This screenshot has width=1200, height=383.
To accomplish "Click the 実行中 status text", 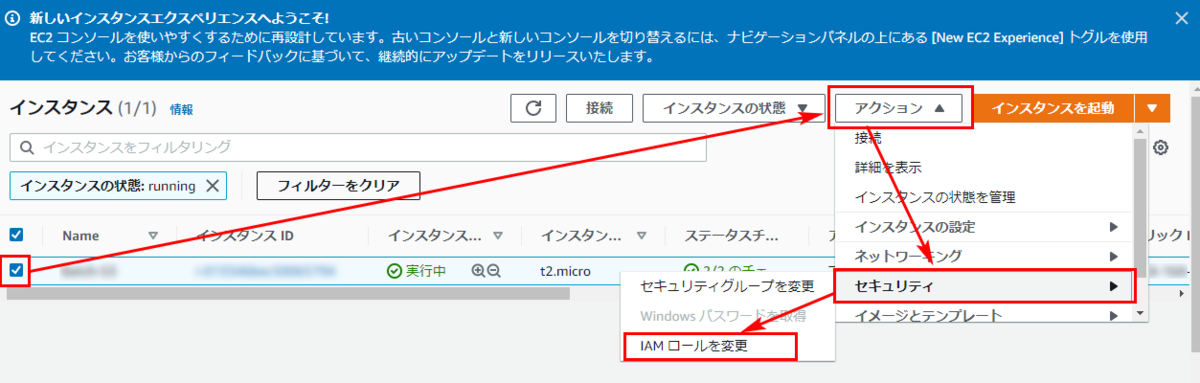I will pos(426,270).
